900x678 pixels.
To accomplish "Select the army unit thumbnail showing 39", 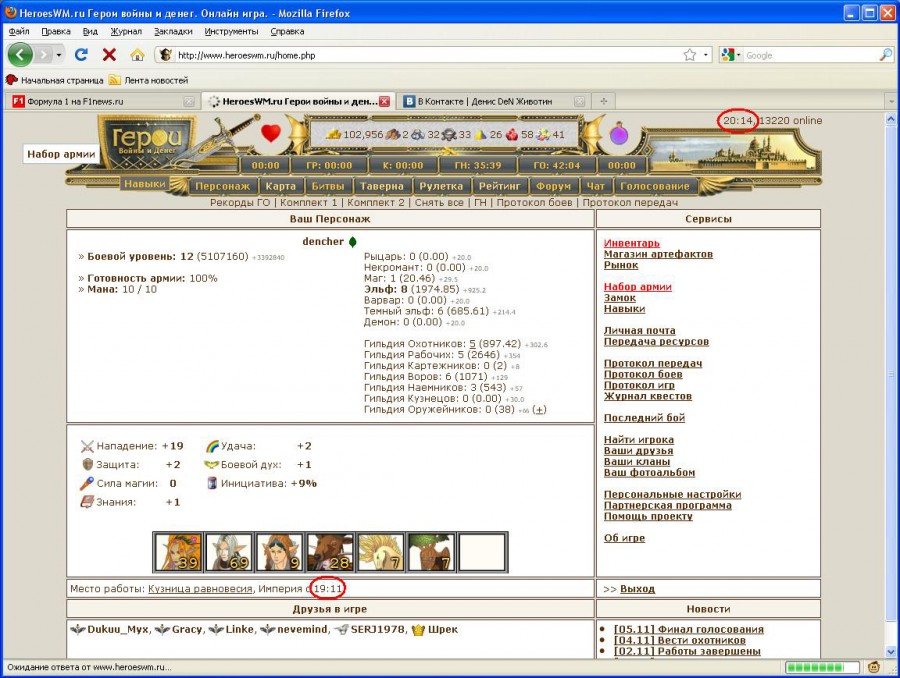I will [x=179, y=552].
